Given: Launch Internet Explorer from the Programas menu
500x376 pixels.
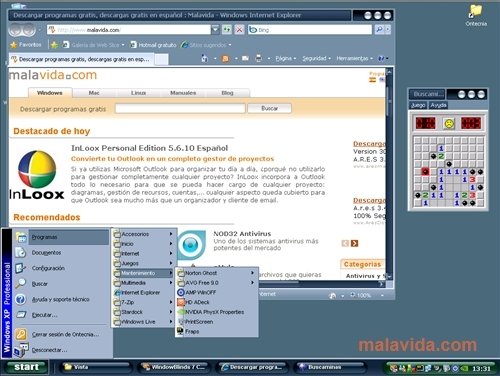Looking at the screenshot, I should tap(143, 292).
